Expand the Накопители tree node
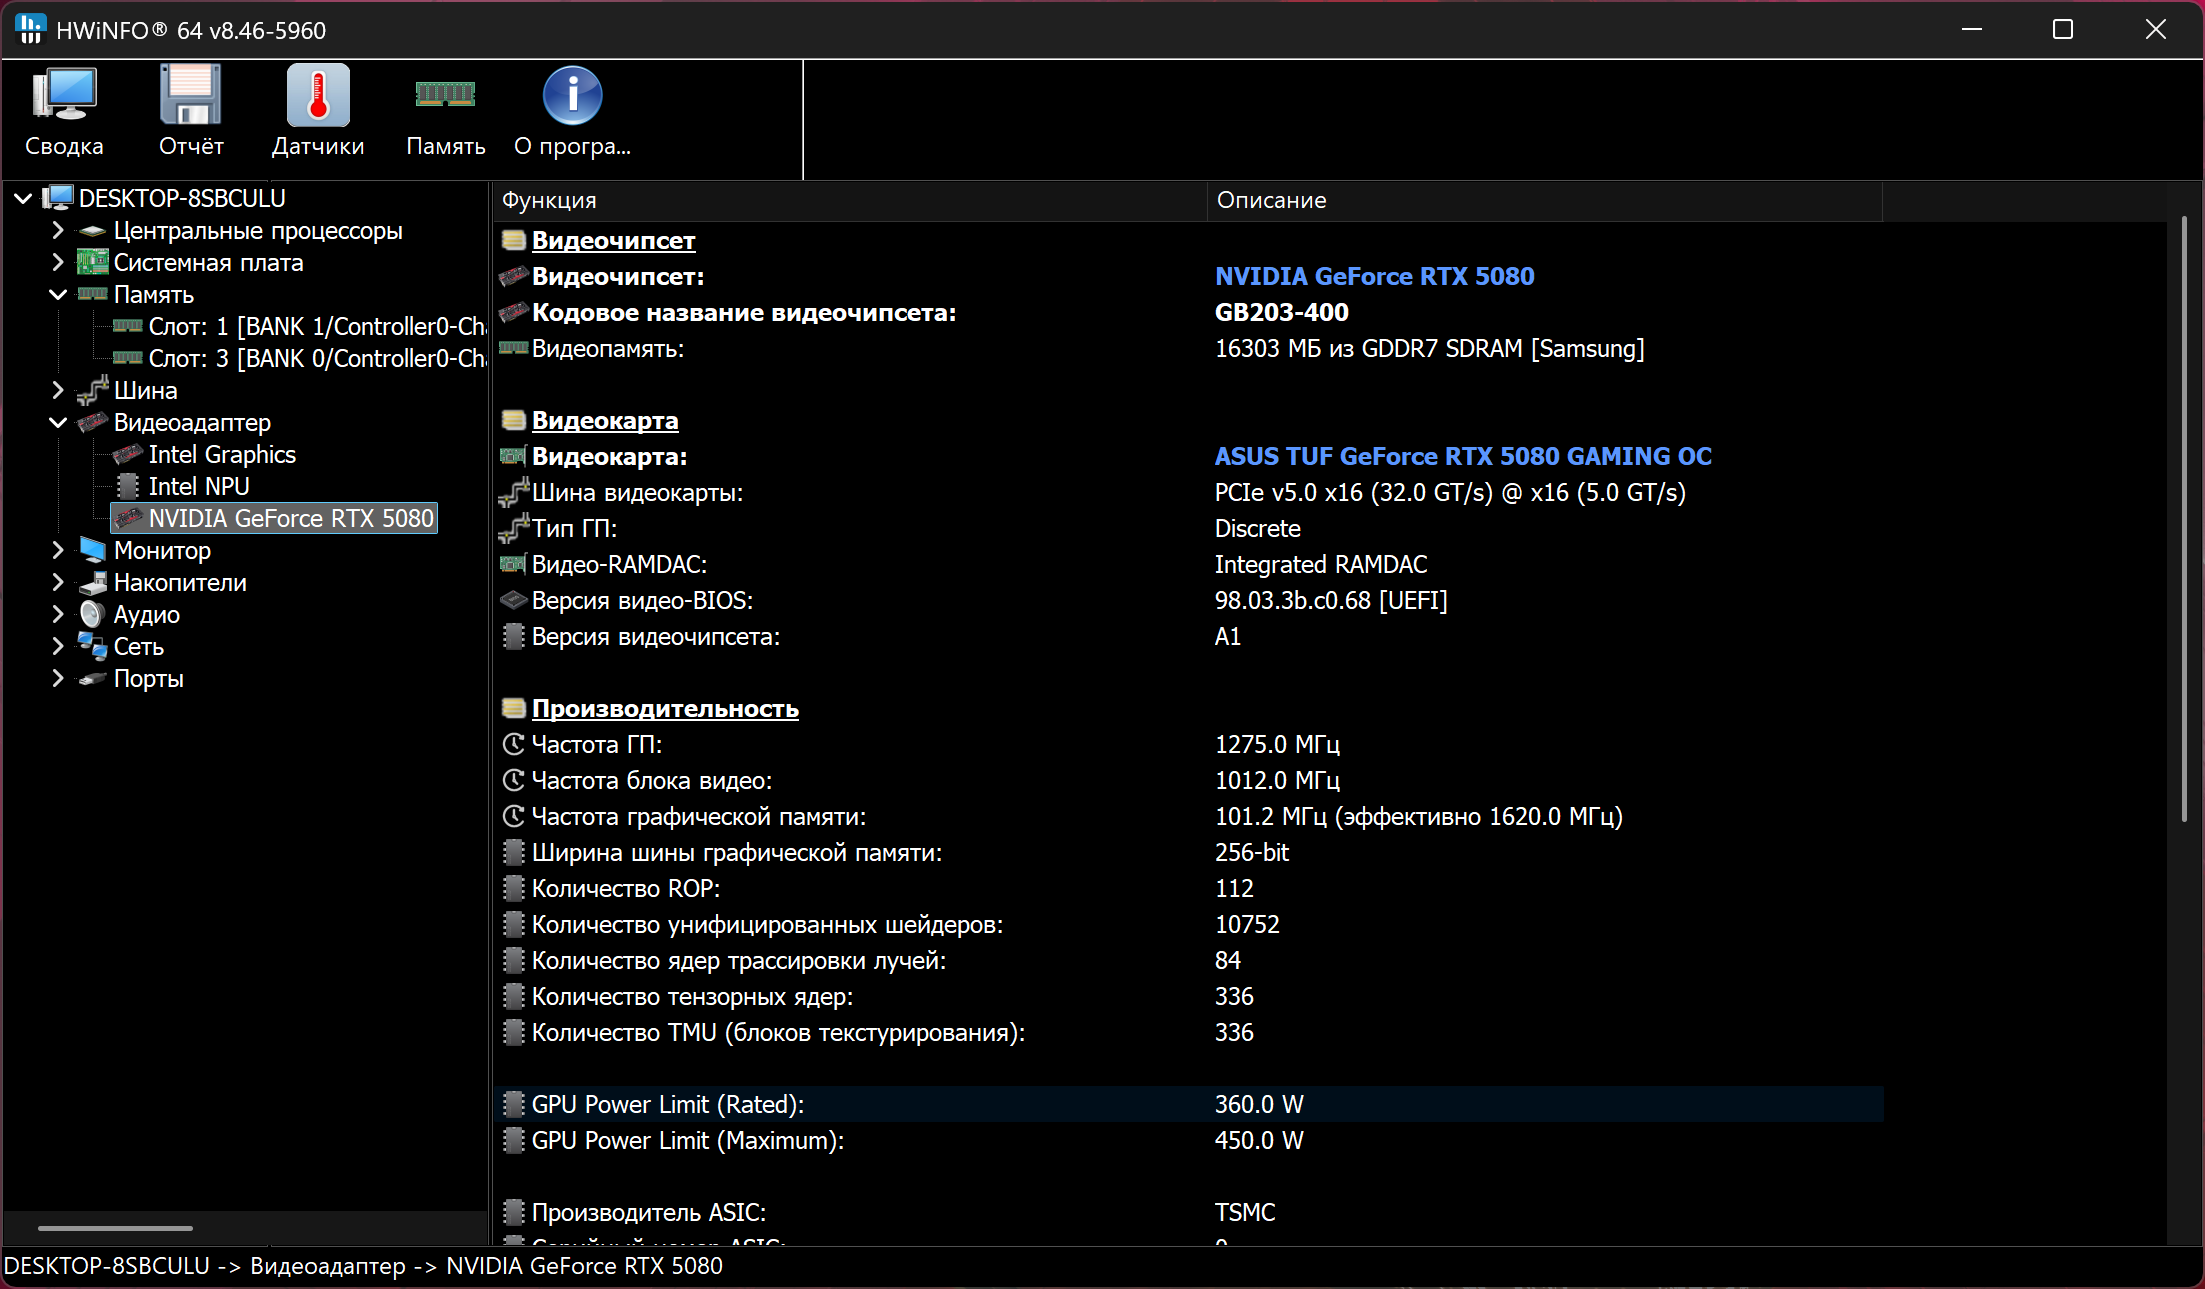 58,582
